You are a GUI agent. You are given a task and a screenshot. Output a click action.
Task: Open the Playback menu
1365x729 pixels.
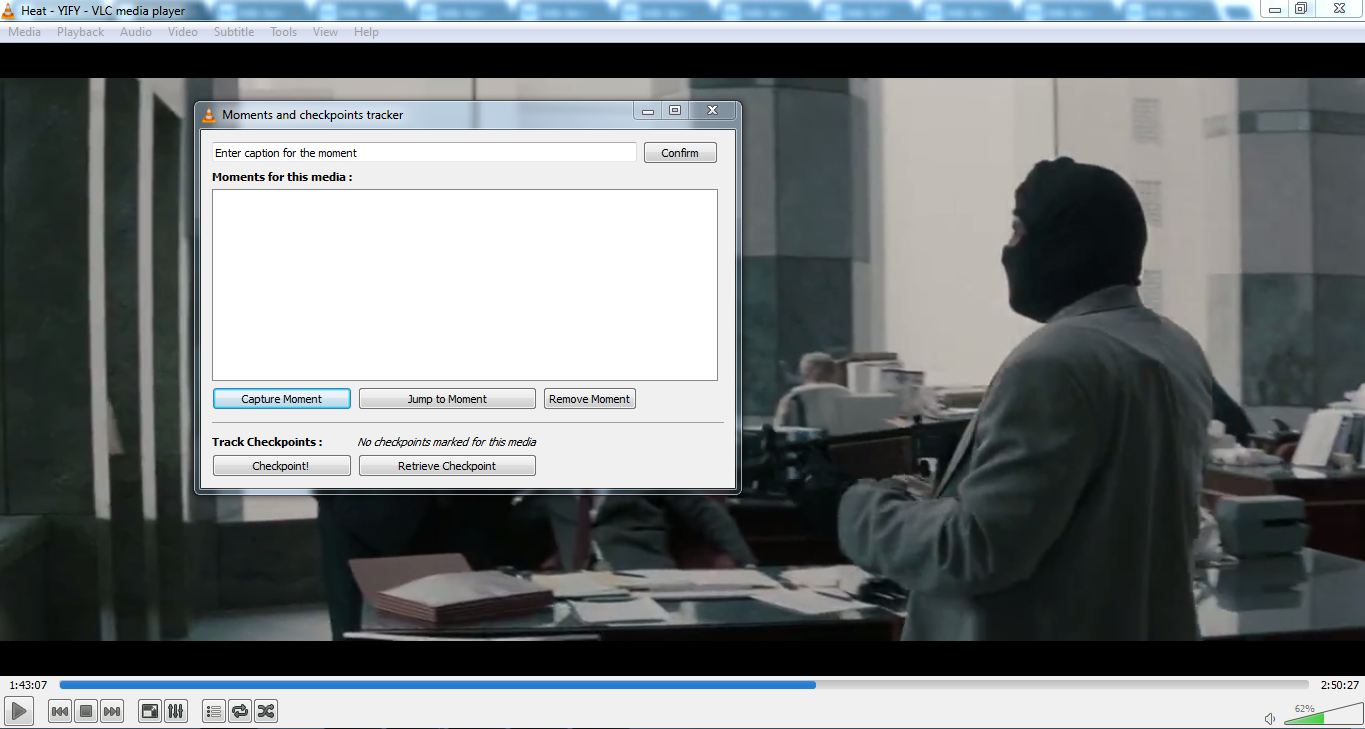coord(80,32)
